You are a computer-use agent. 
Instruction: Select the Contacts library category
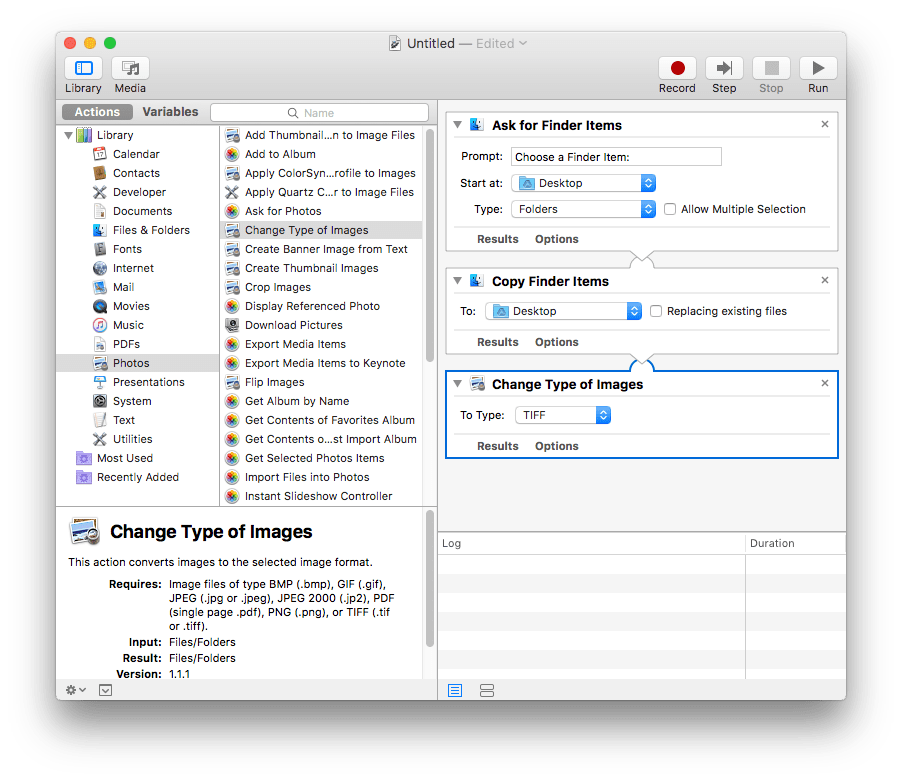click(x=136, y=173)
